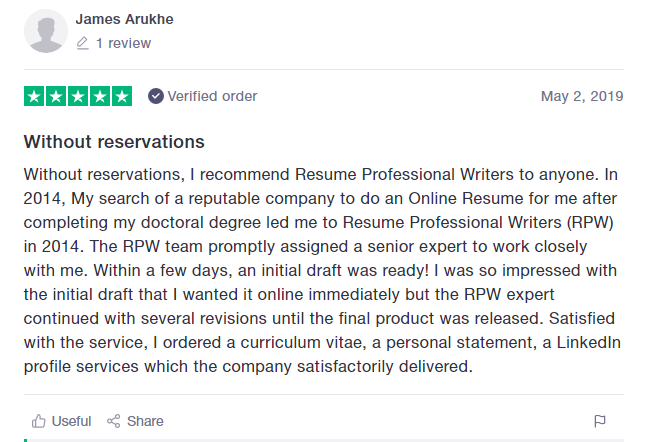Image resolution: width=647 pixels, height=442 pixels.
Task: Click the "Verified order" label
Action: pos(212,97)
